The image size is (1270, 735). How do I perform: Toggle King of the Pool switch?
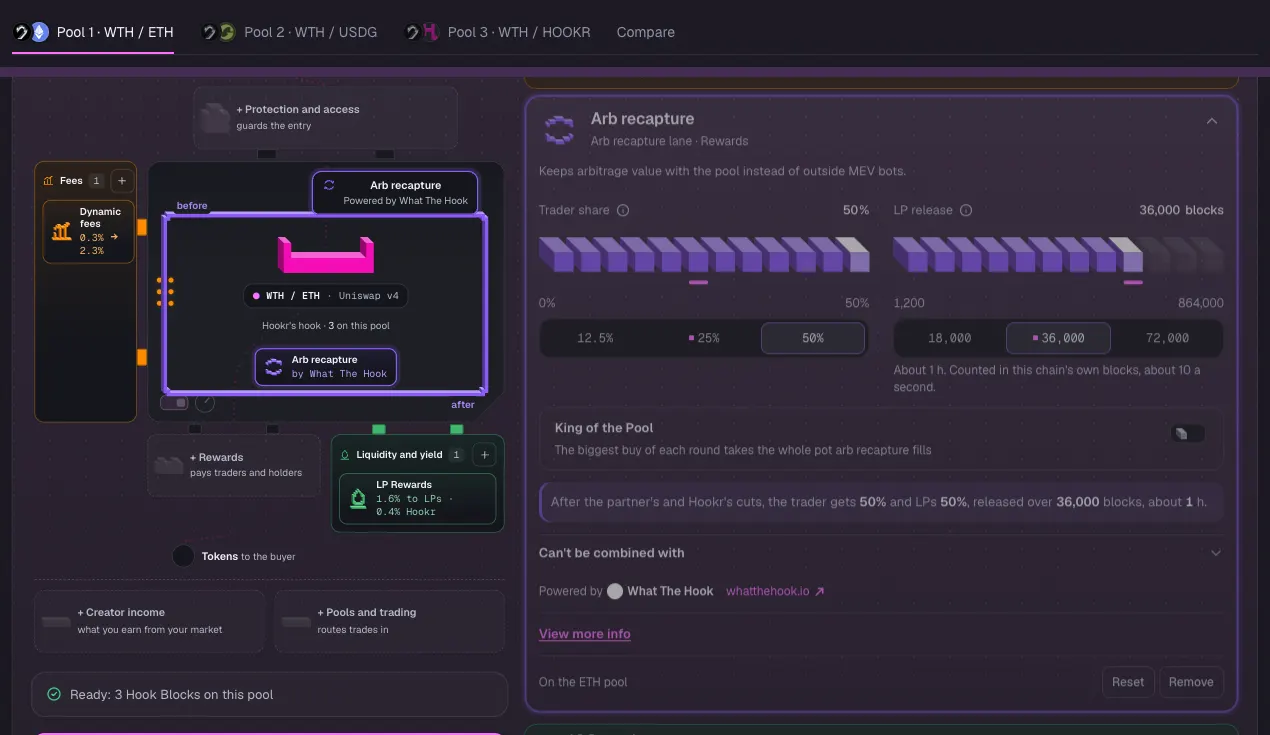tap(1187, 433)
